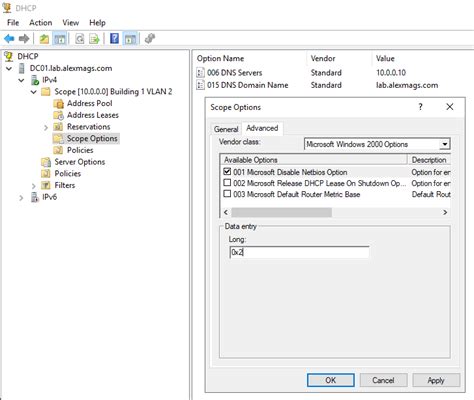The height and width of the screenshot is (400, 474).
Task: Open the Address Leases folder
Action: point(93,115)
